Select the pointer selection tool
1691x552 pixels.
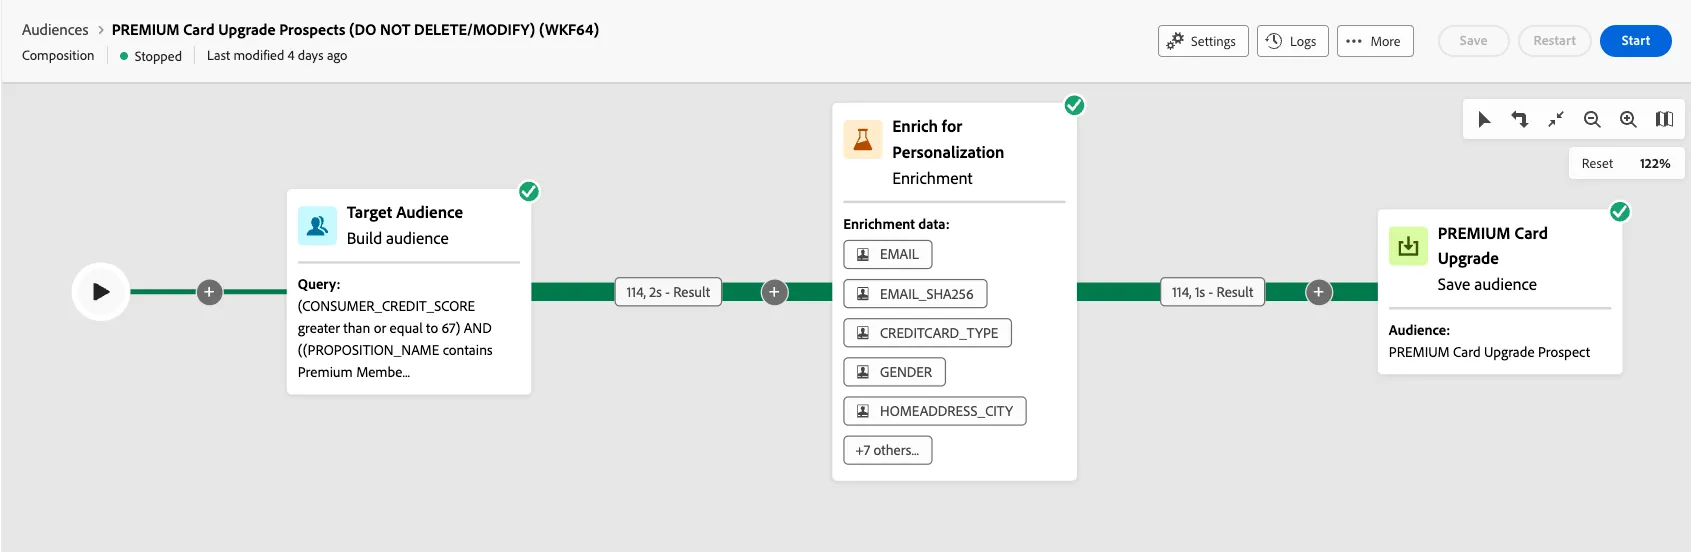pyautogui.click(x=1484, y=119)
